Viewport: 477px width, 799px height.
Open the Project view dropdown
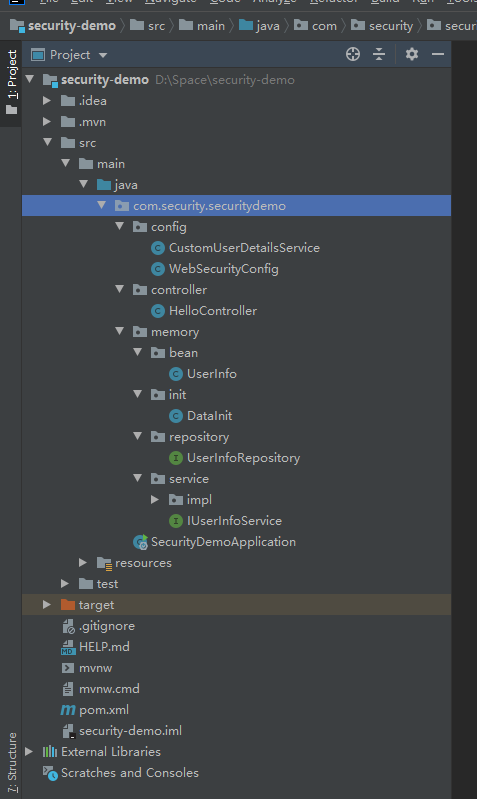pyautogui.click(x=103, y=55)
